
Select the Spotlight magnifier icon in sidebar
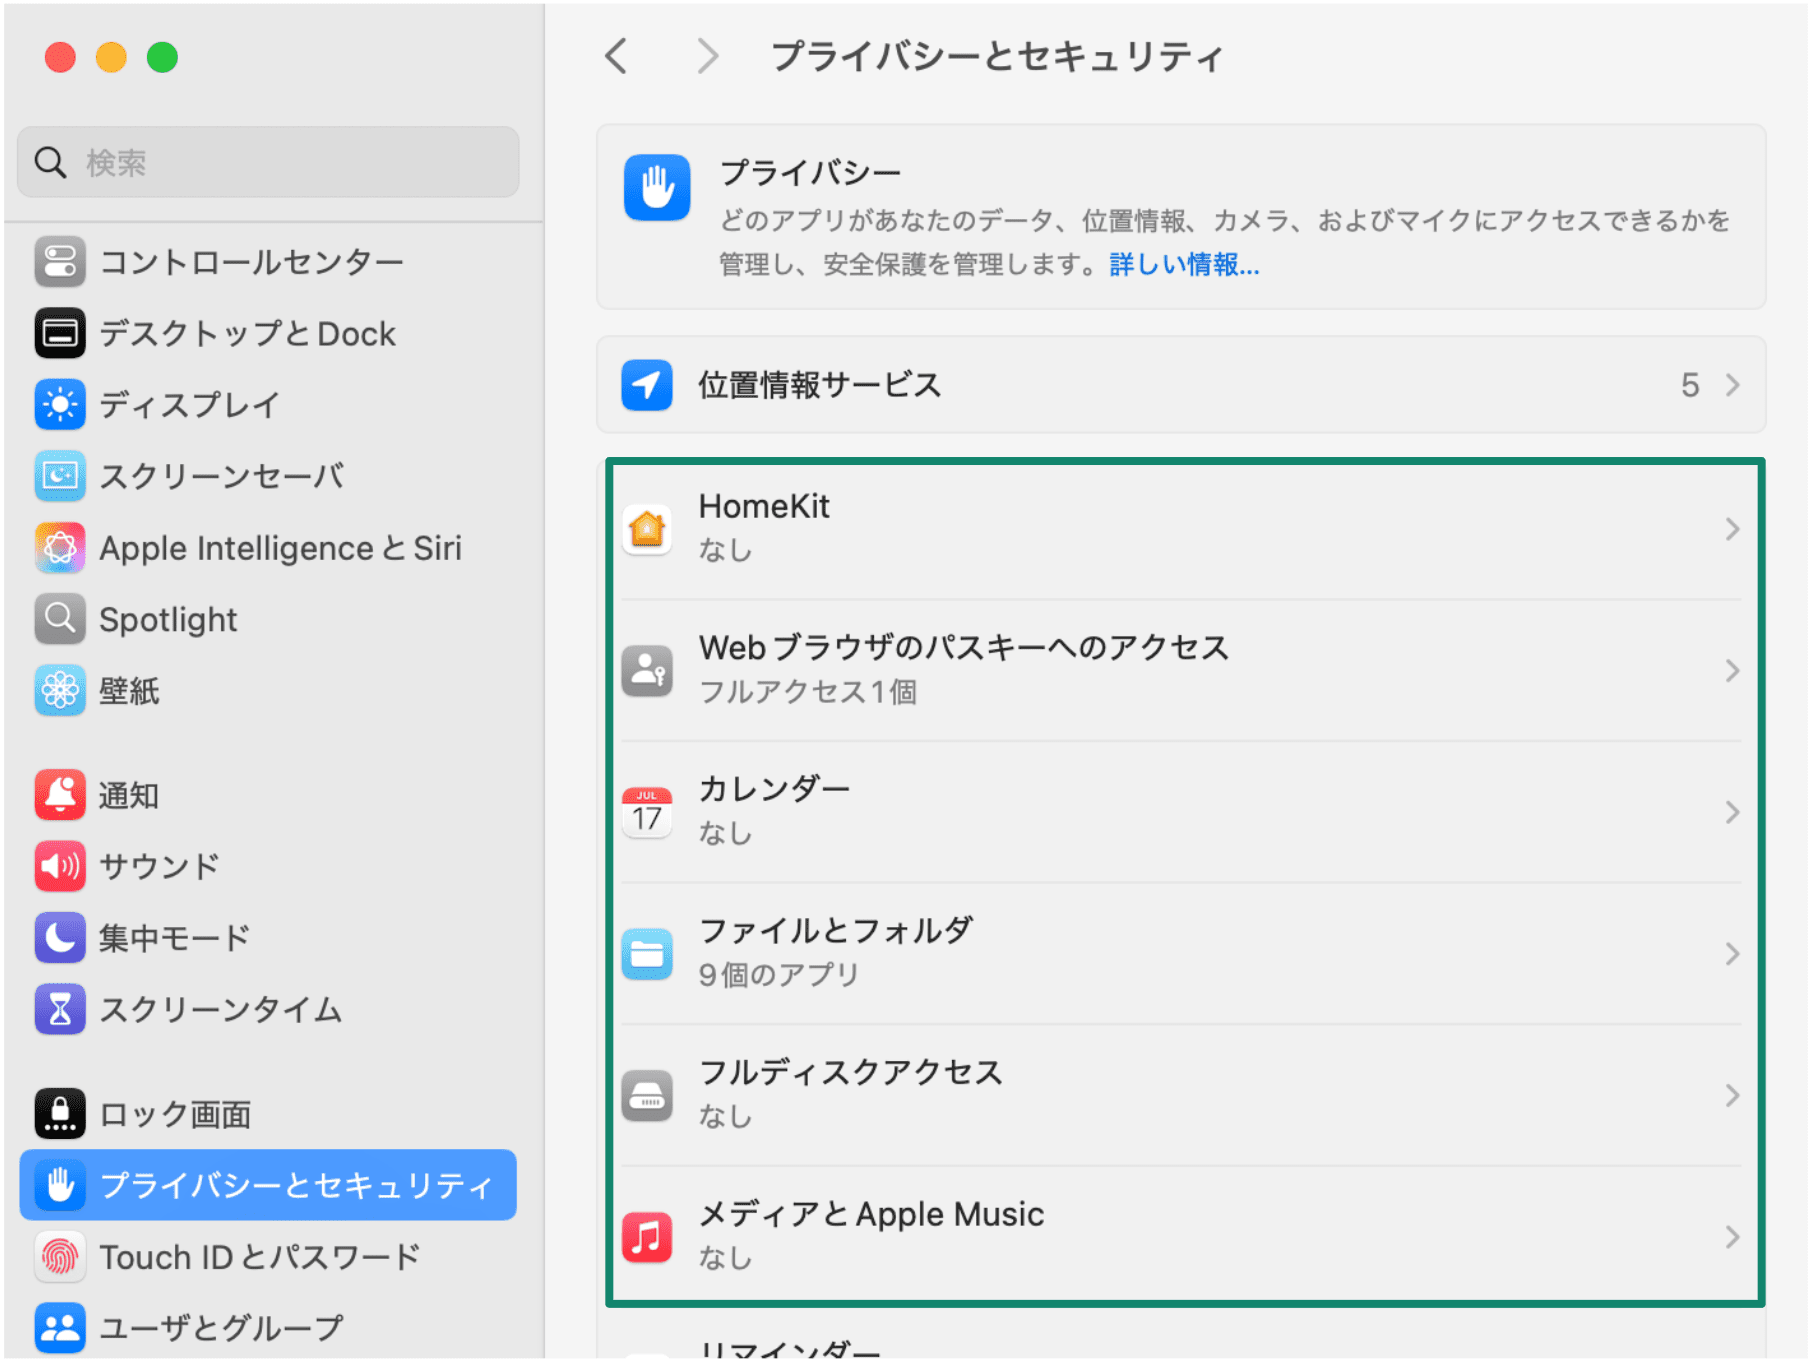[59, 619]
